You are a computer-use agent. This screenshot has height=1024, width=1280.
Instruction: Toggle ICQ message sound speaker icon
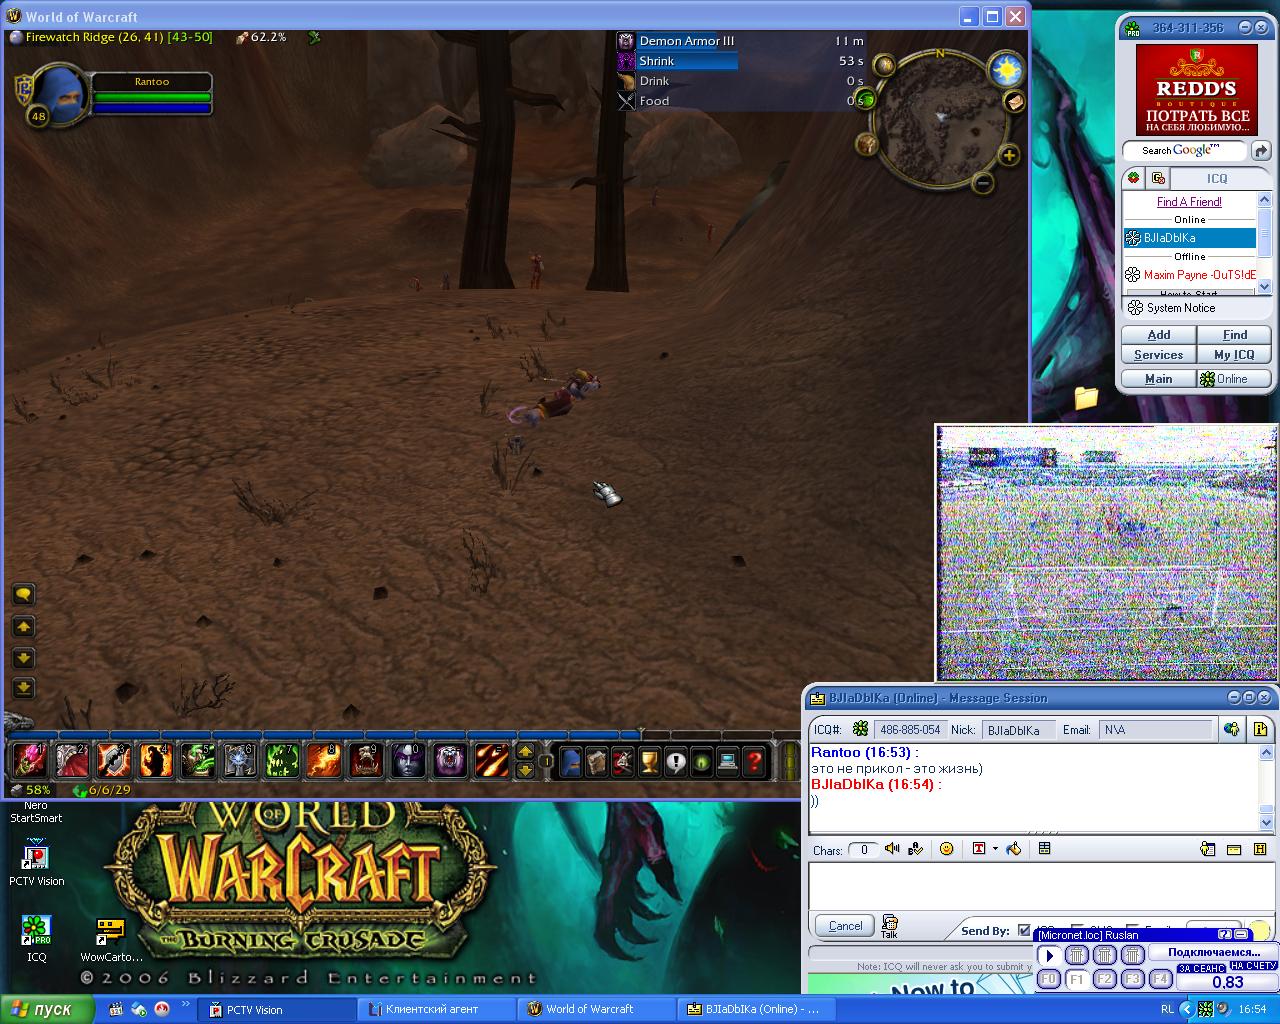click(x=891, y=849)
